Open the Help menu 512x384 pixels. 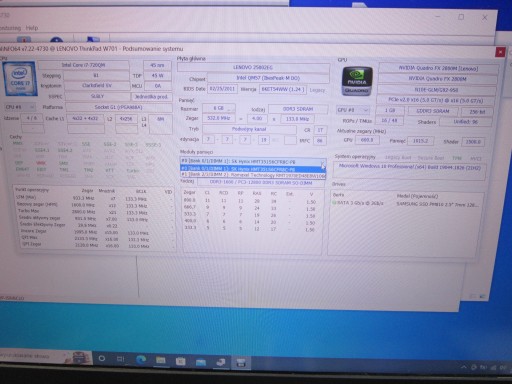pos(32,28)
